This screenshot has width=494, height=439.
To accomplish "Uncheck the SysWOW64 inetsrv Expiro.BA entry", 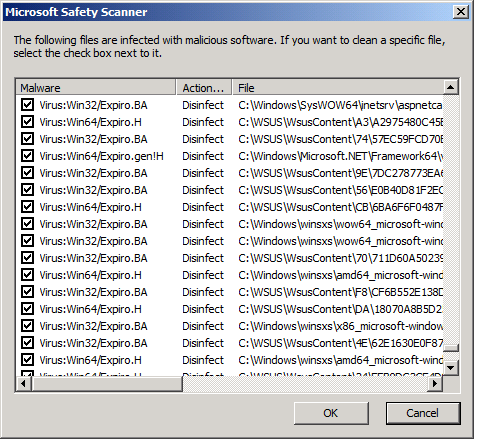I will (27, 105).
